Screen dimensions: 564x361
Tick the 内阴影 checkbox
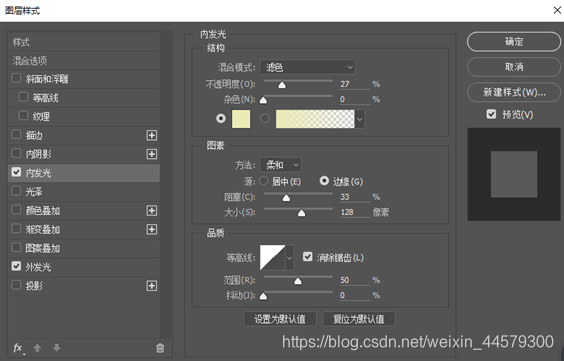point(16,153)
